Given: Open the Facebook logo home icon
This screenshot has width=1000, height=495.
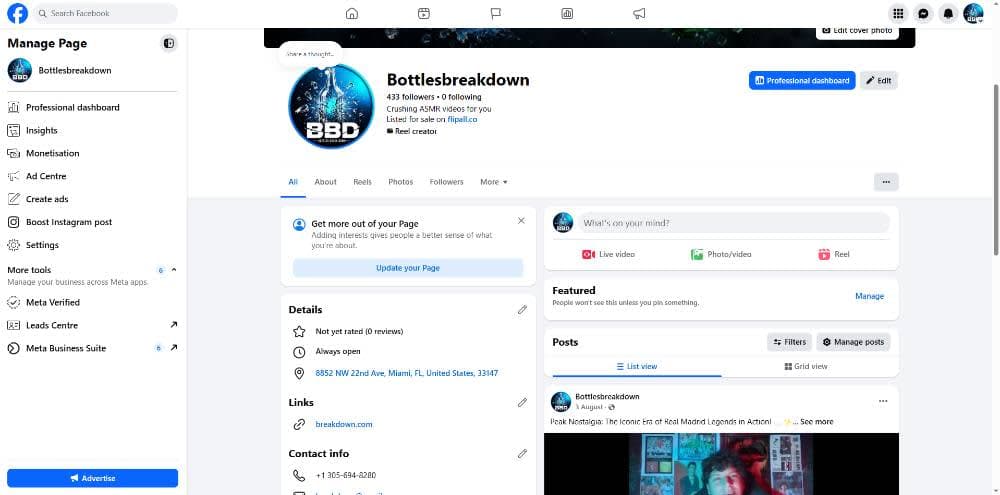Looking at the screenshot, I should (17, 13).
